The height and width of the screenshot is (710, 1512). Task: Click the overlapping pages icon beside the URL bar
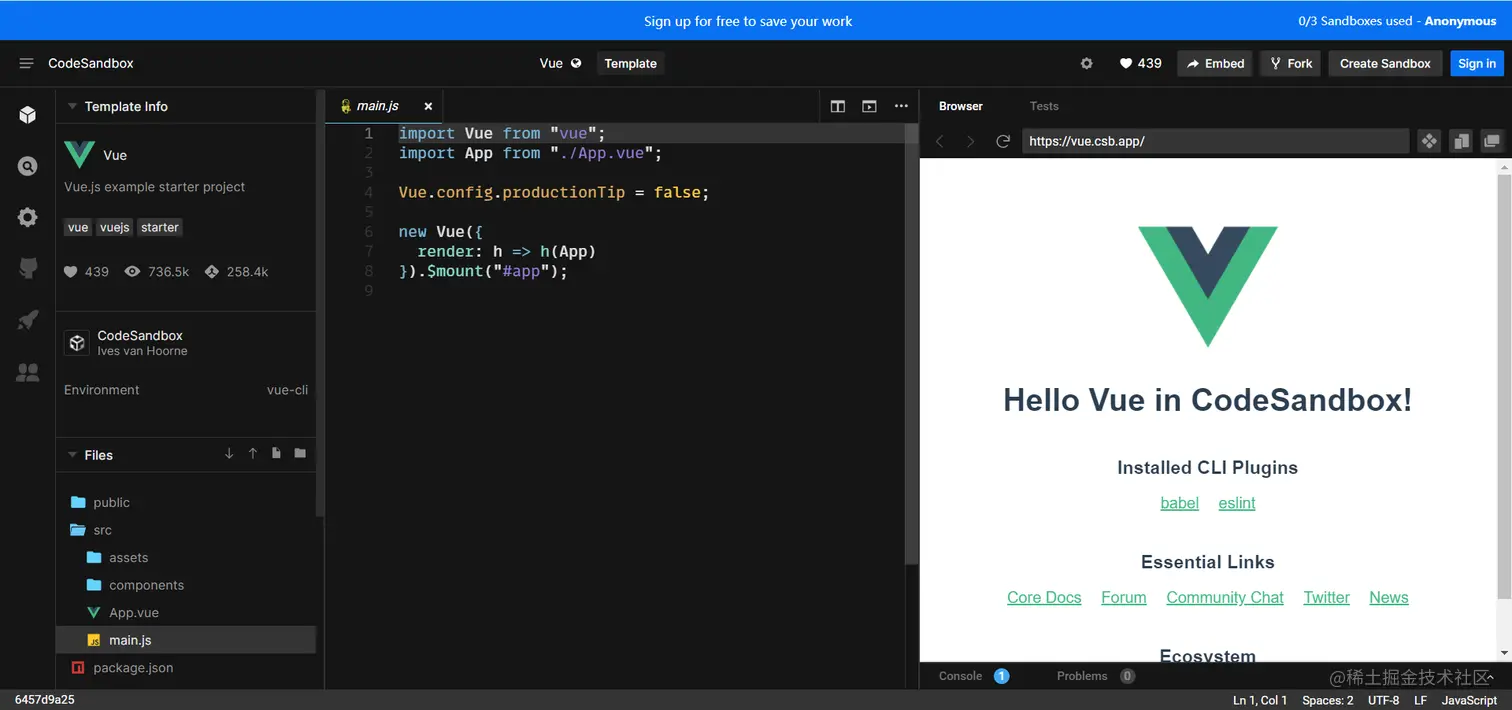[x=1462, y=142]
